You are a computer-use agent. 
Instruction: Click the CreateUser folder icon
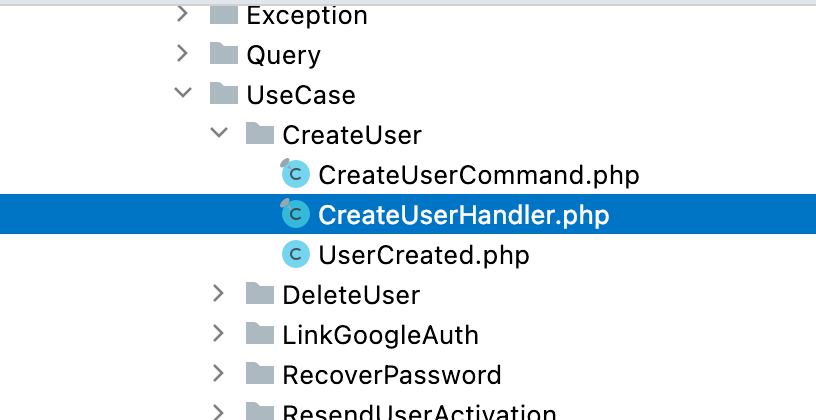260,134
